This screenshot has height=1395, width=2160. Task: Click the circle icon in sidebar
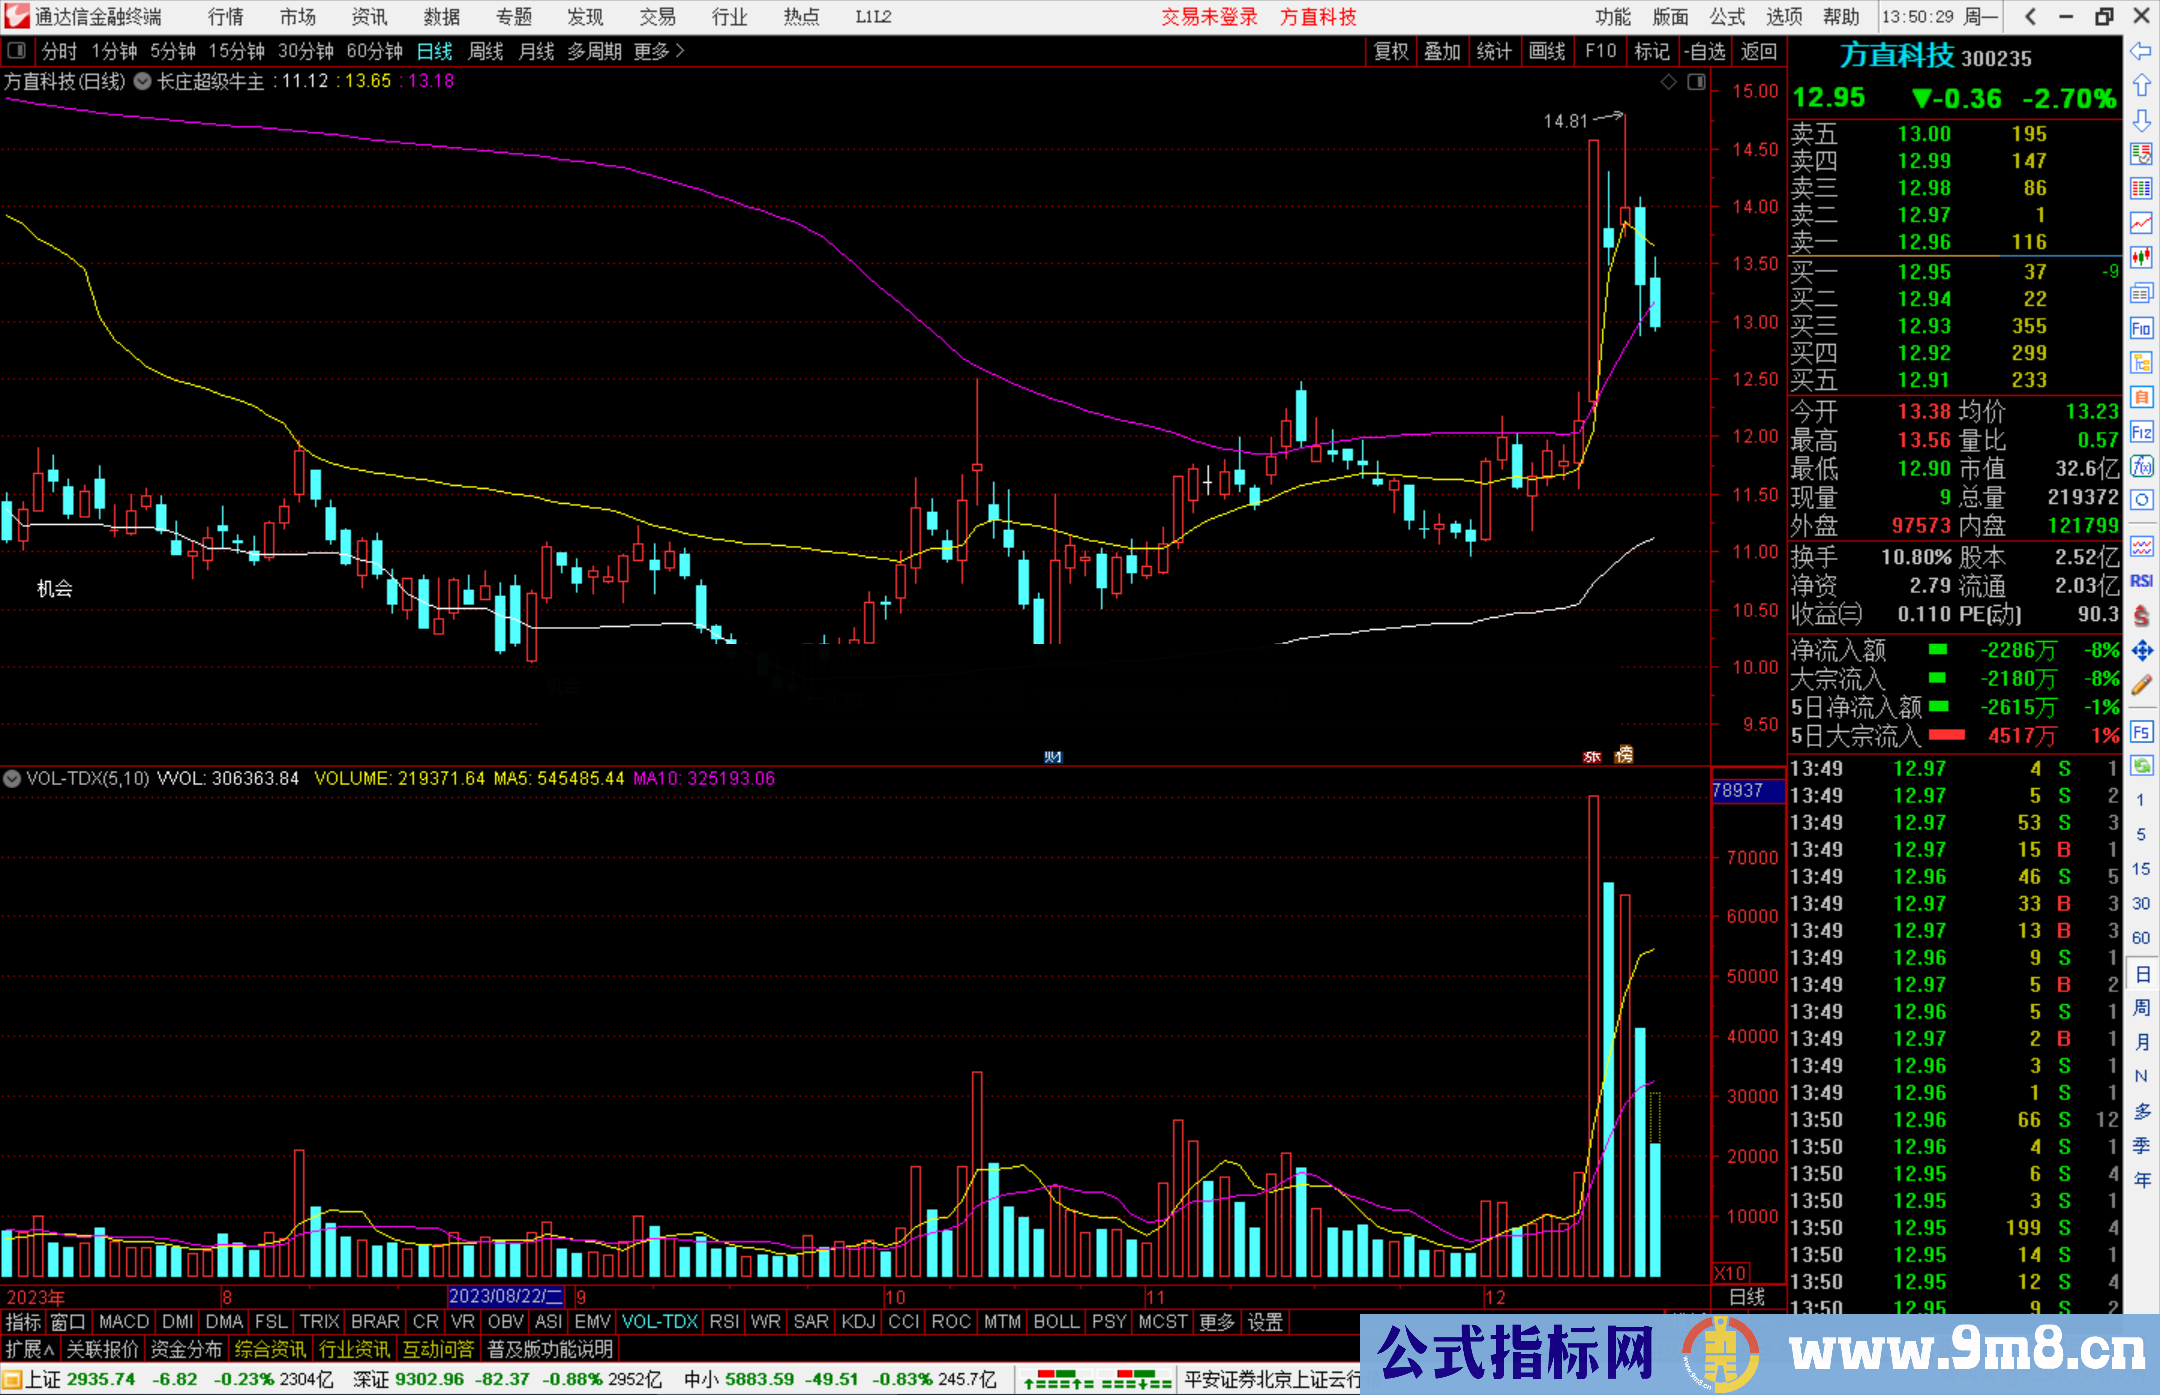tap(2141, 500)
